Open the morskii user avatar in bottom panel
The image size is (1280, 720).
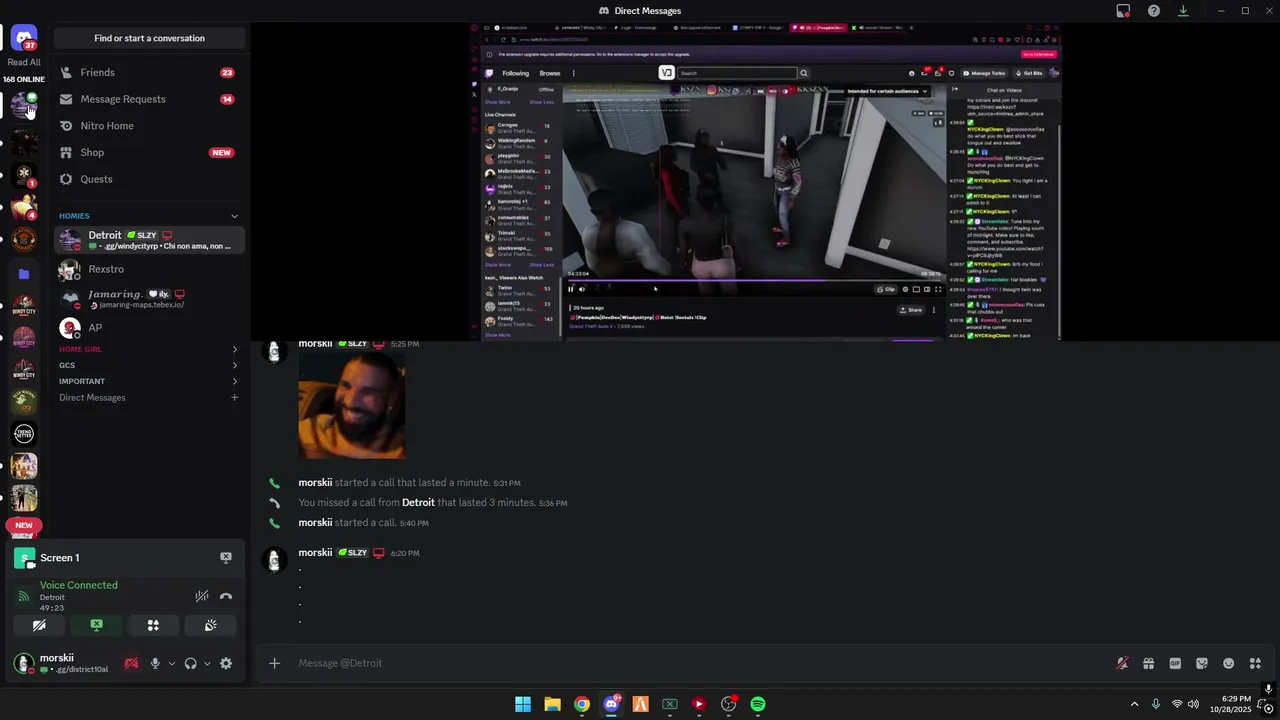click(x=23, y=663)
